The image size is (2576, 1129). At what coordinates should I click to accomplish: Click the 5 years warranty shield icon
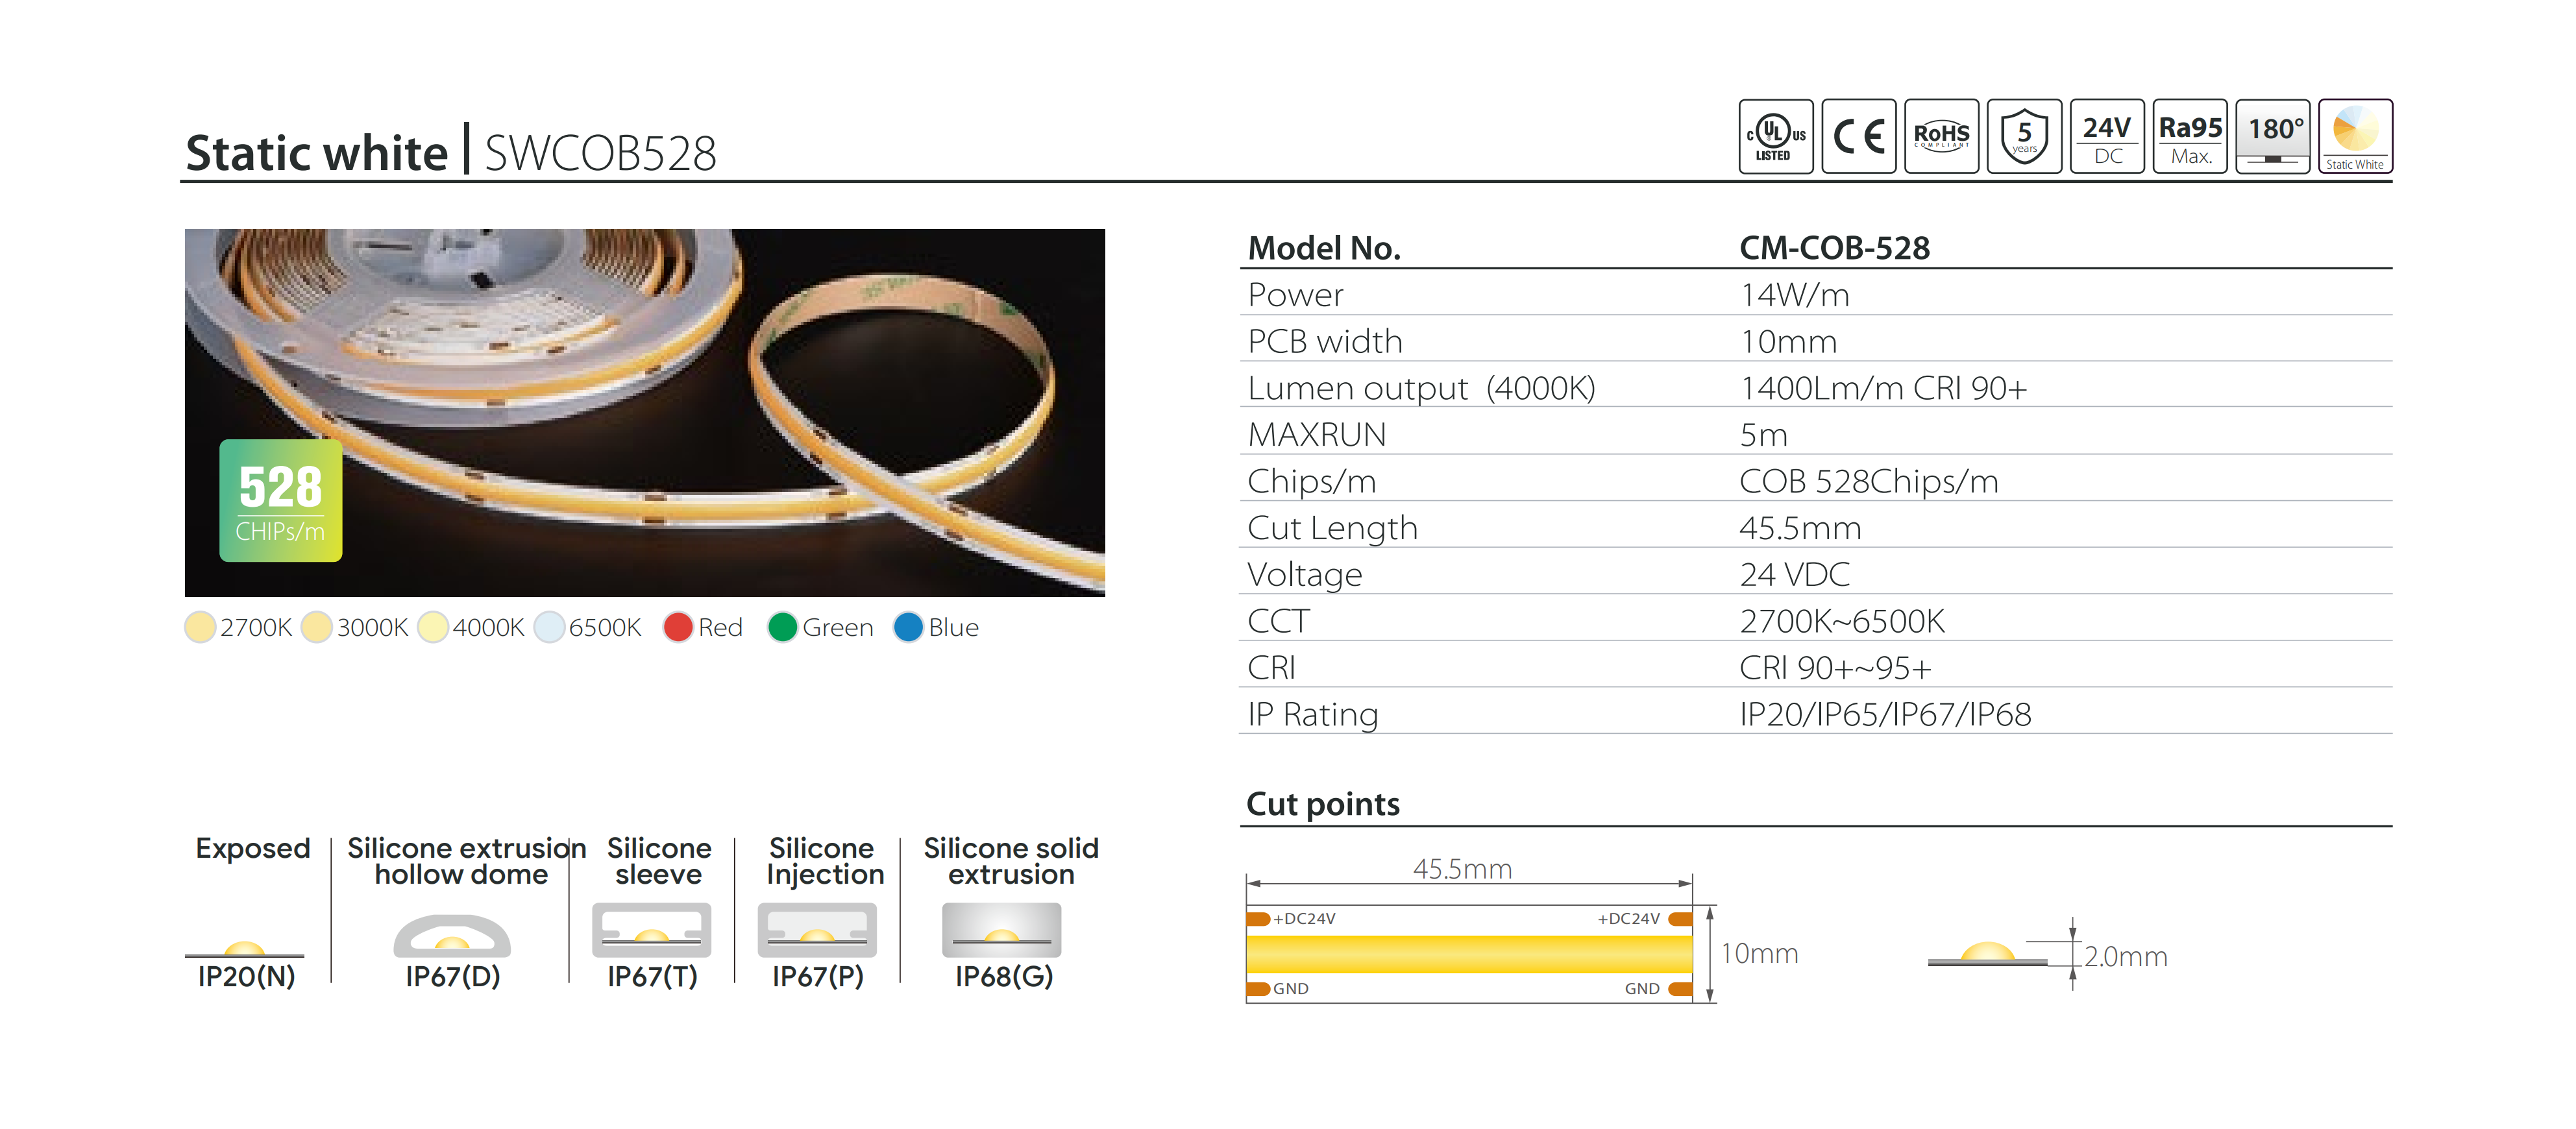pos(2024,136)
